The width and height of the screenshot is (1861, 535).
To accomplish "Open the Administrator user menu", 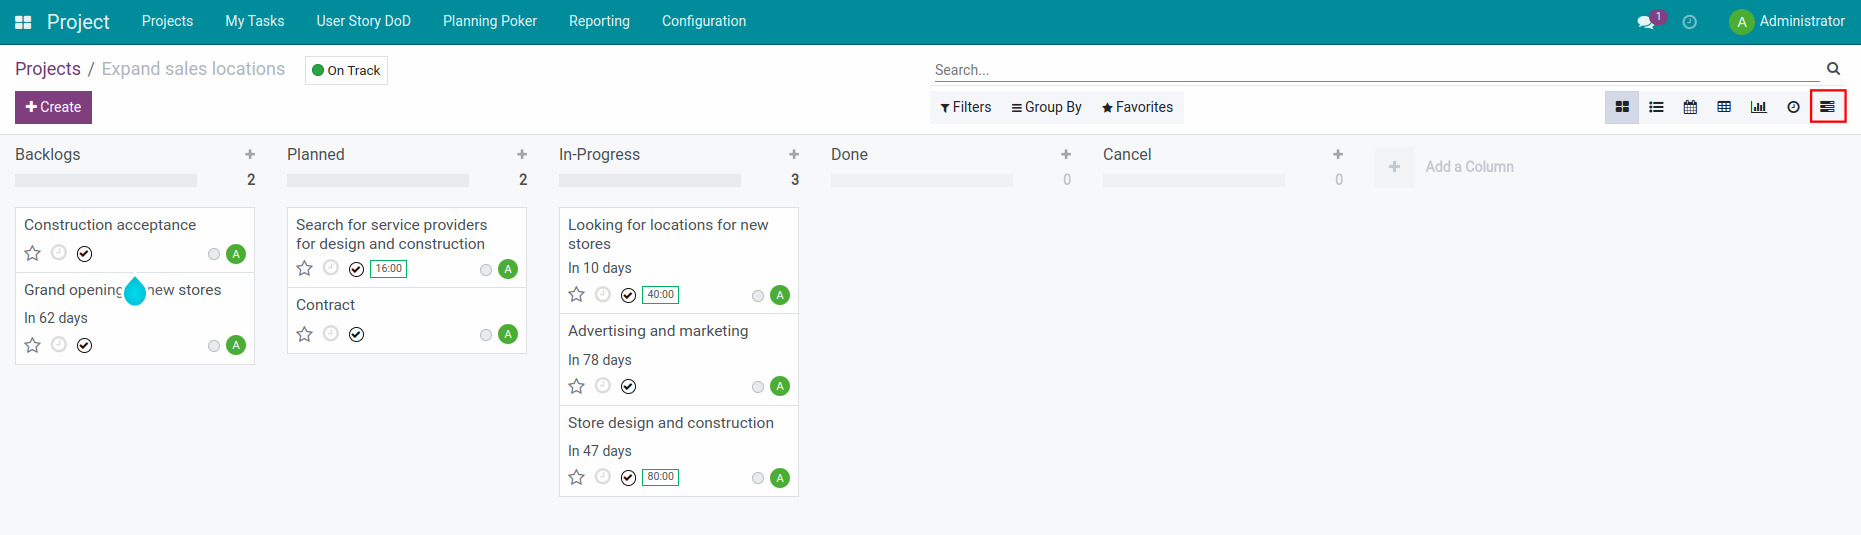I will click(1788, 21).
